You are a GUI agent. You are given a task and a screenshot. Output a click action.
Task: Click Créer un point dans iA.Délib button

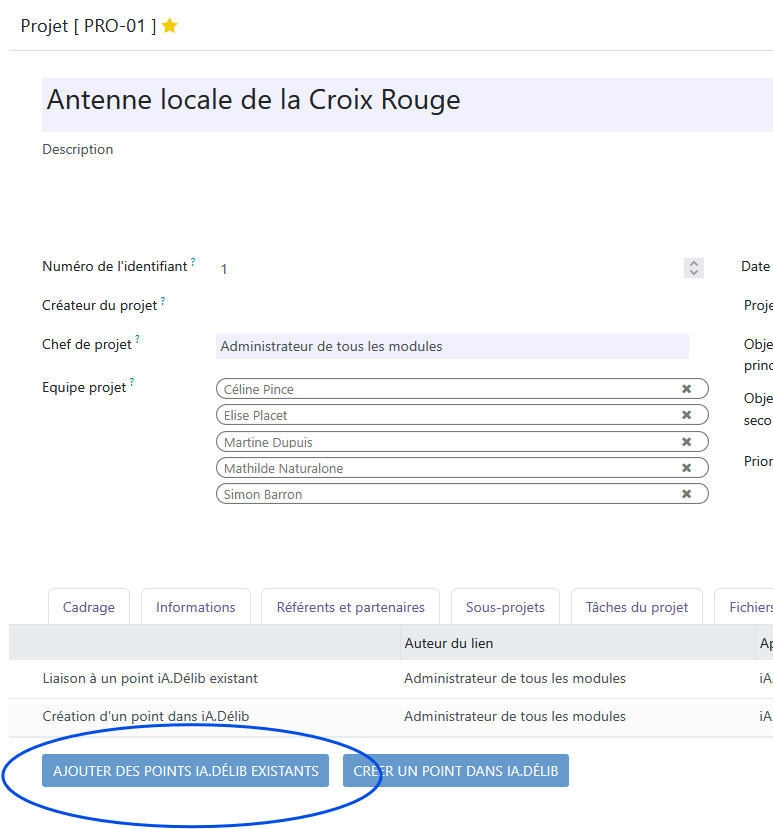tap(456, 771)
